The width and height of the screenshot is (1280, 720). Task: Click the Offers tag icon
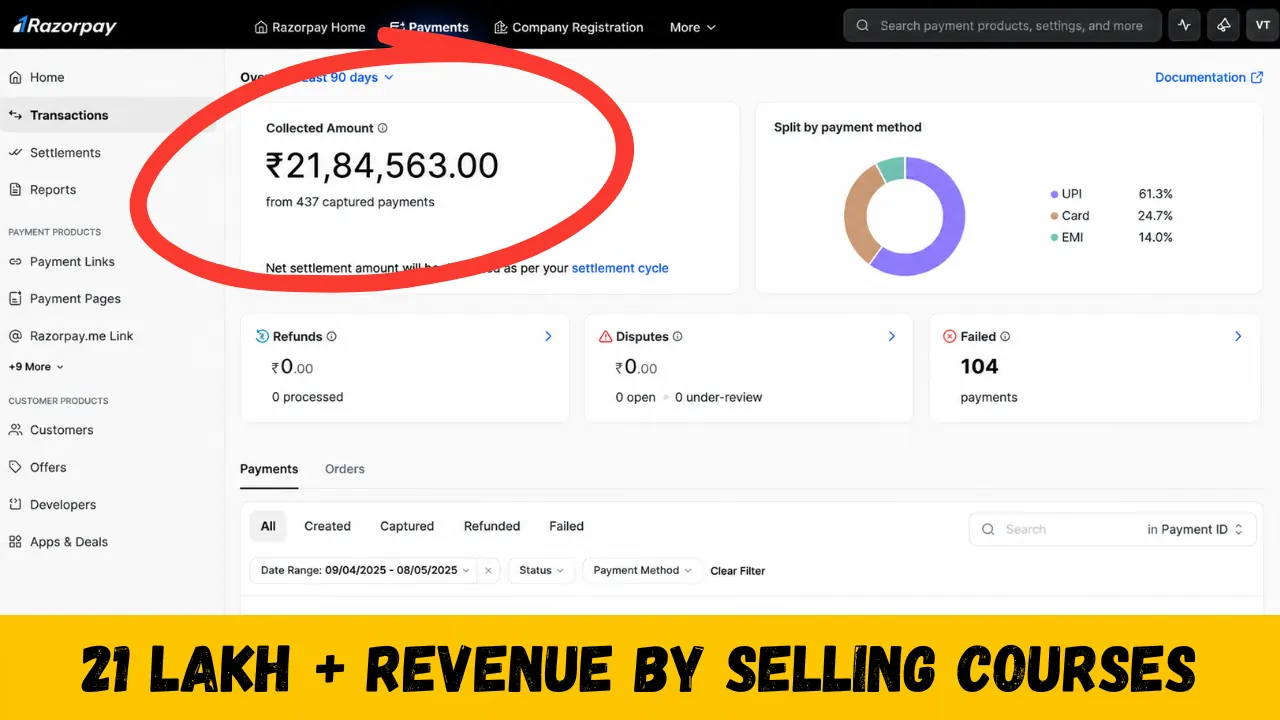15,467
